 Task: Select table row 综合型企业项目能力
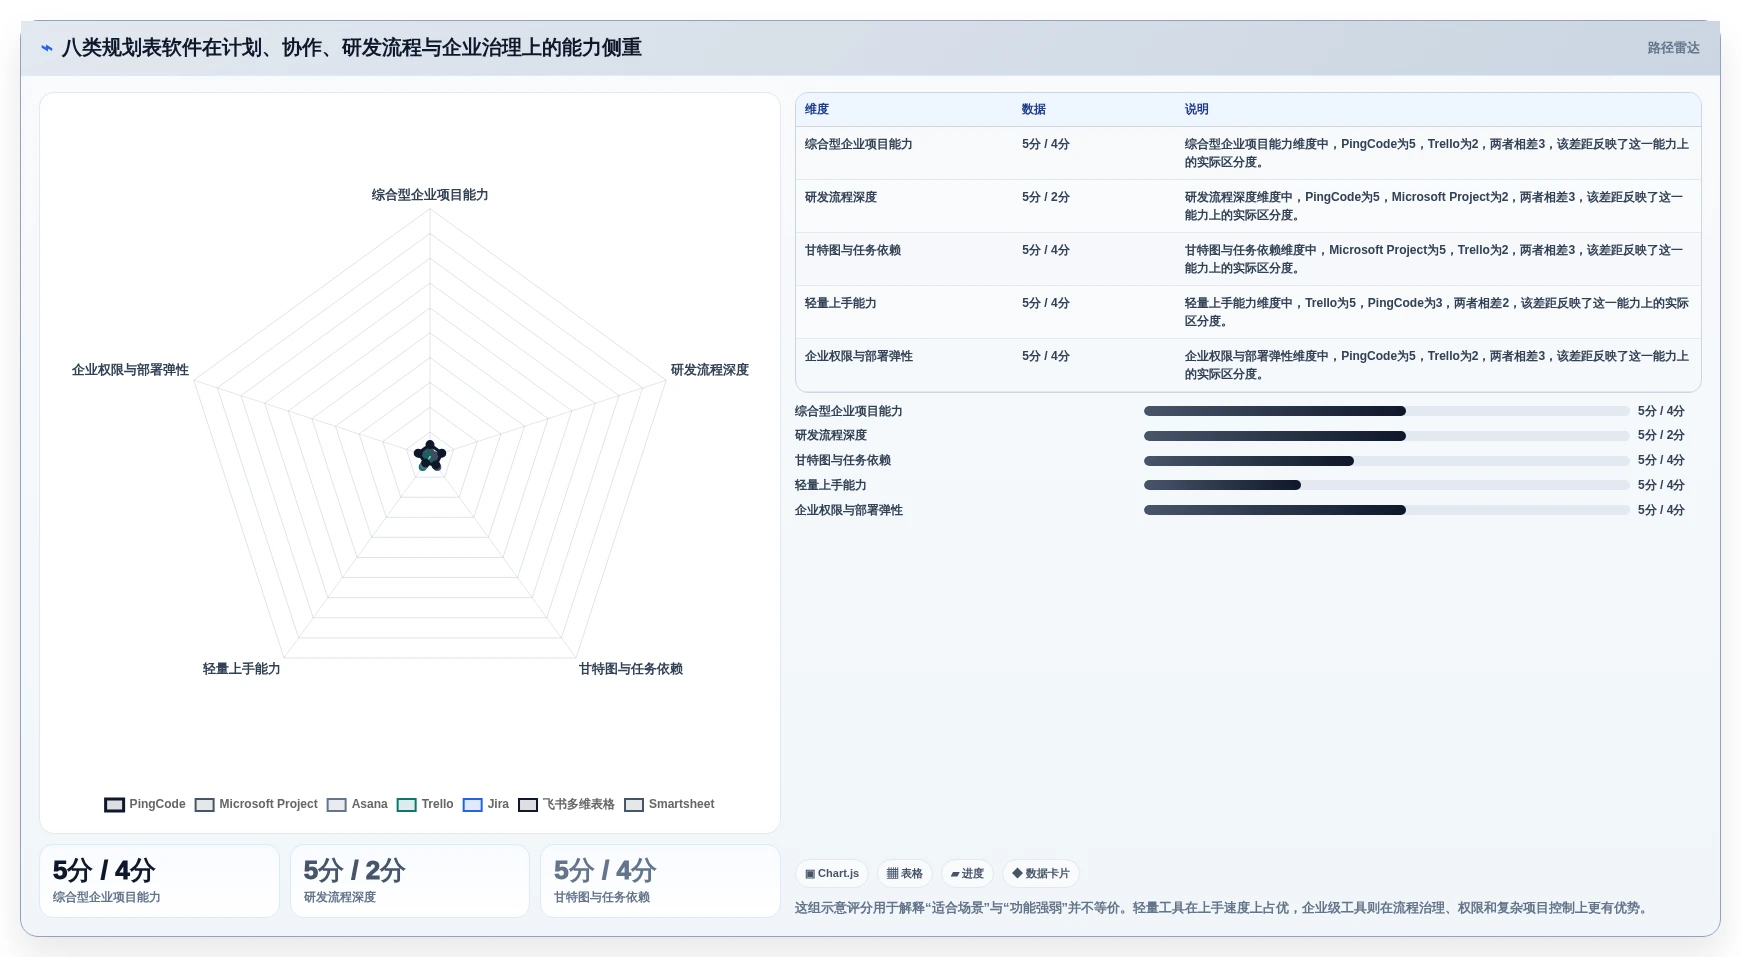1248,153
